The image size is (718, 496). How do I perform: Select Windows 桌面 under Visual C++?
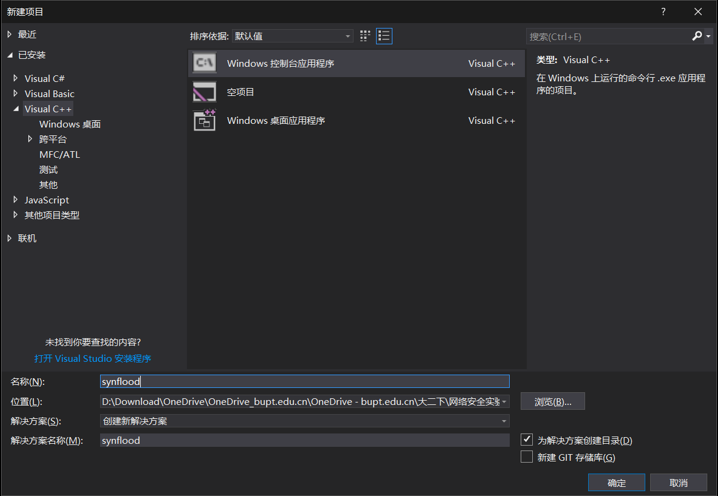tap(70, 124)
